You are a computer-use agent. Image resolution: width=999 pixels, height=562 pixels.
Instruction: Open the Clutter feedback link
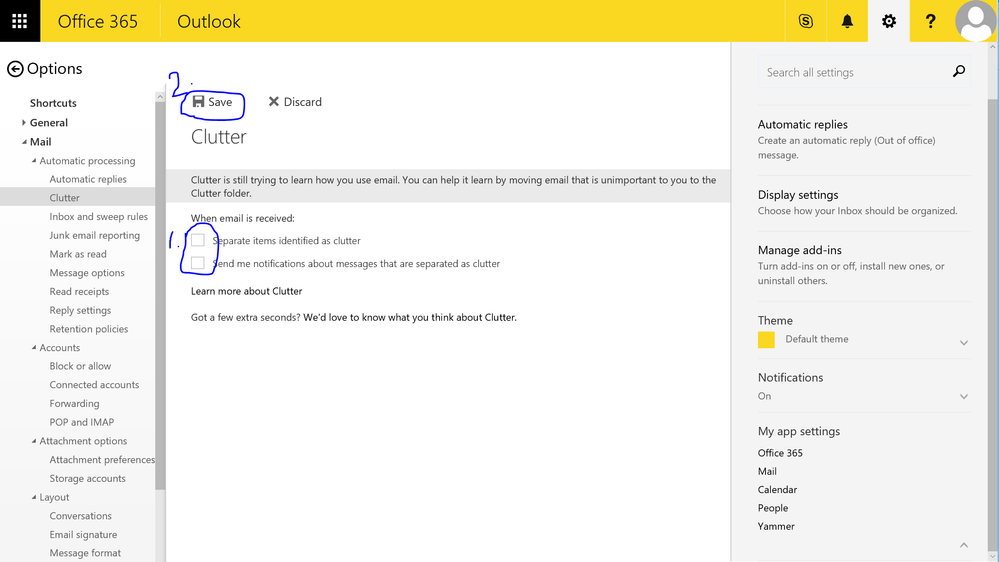click(x=410, y=317)
